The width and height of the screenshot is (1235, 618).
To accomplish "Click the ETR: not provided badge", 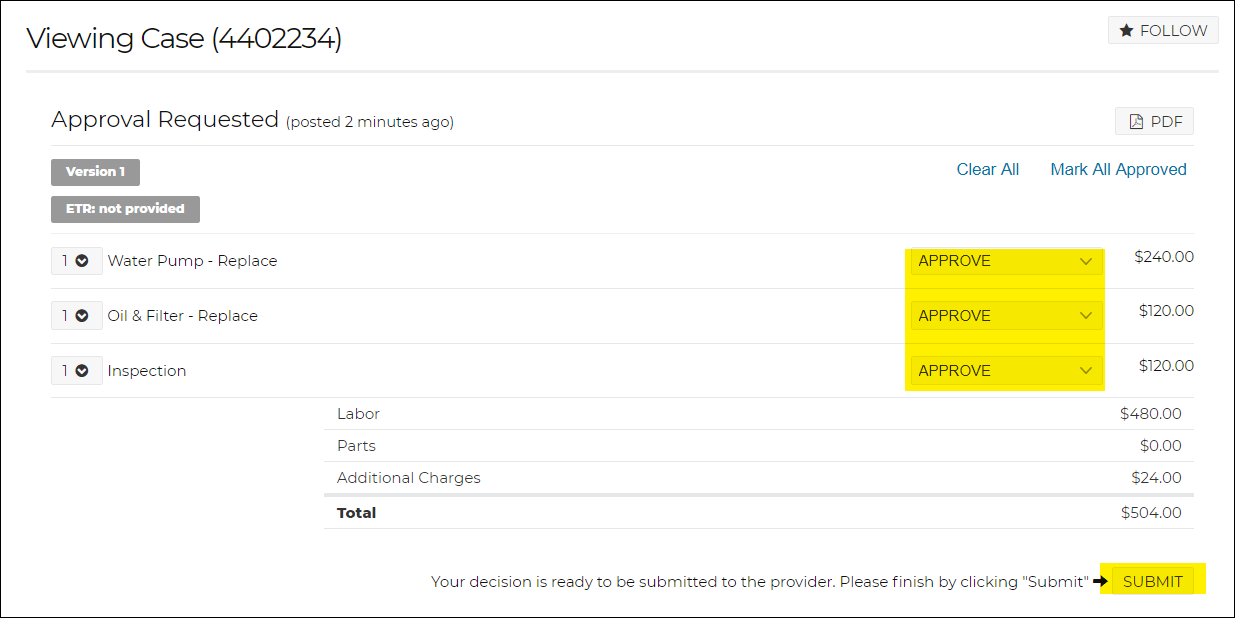I will tap(125, 209).
